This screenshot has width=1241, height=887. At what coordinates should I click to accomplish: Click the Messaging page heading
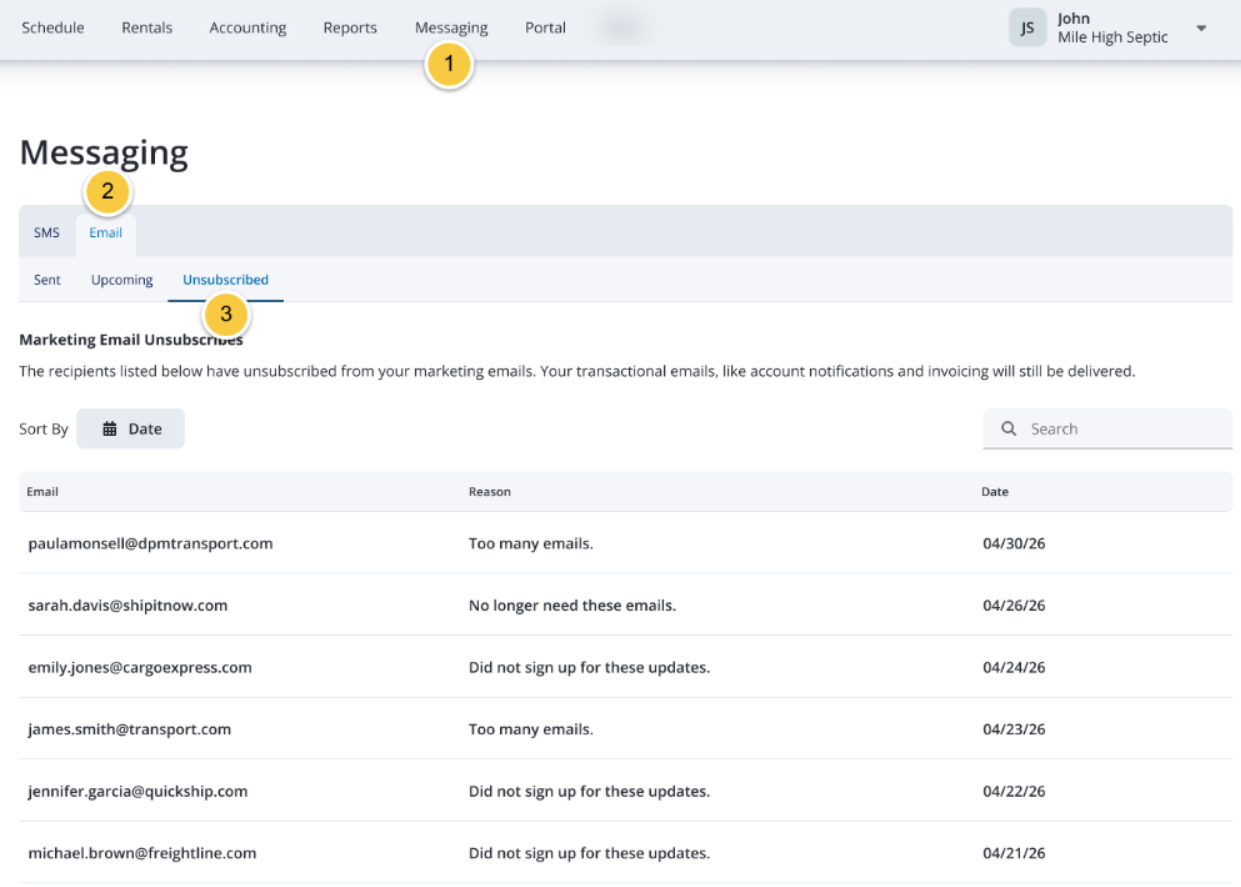[104, 153]
